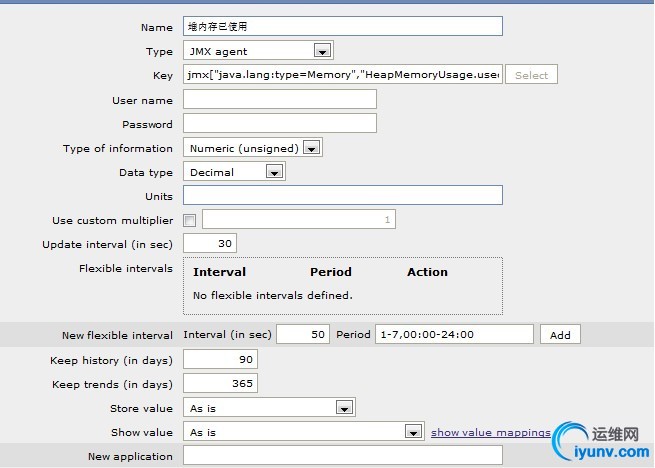
Task: Click the Key input field with jmx expression
Action: [343, 74]
